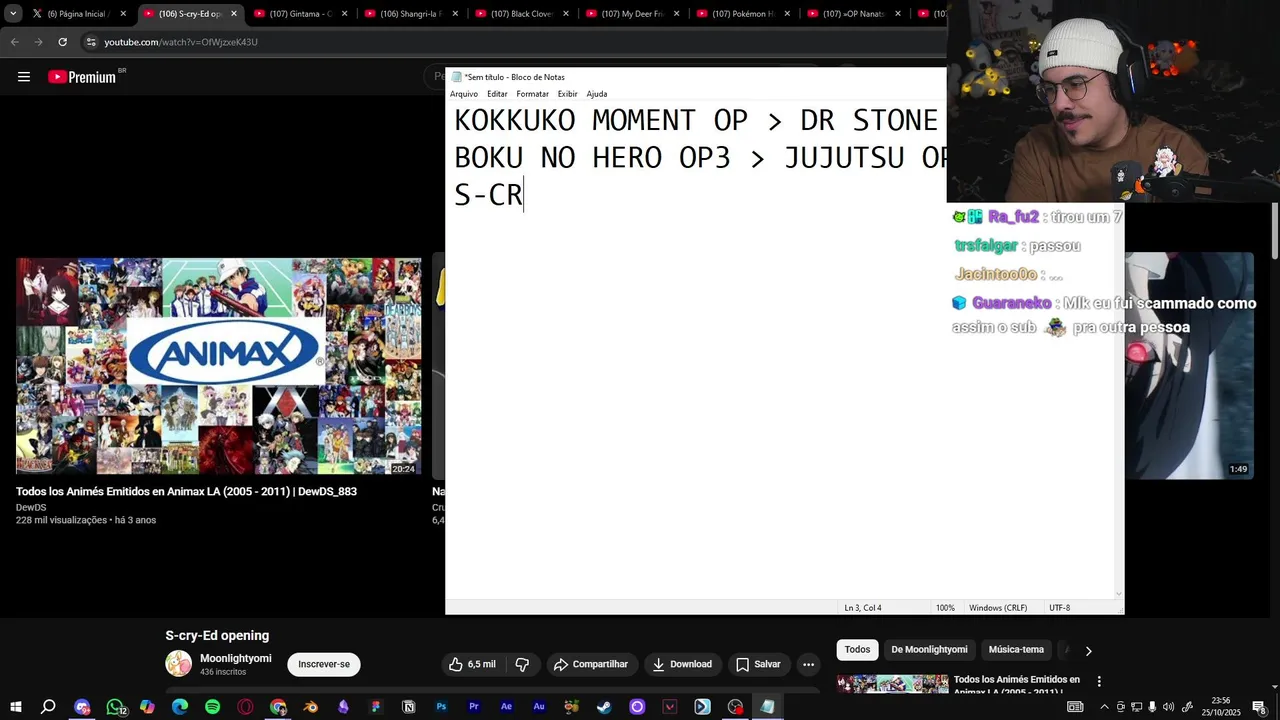Open Spotify from the taskbar
1280x720 pixels.
point(213,707)
